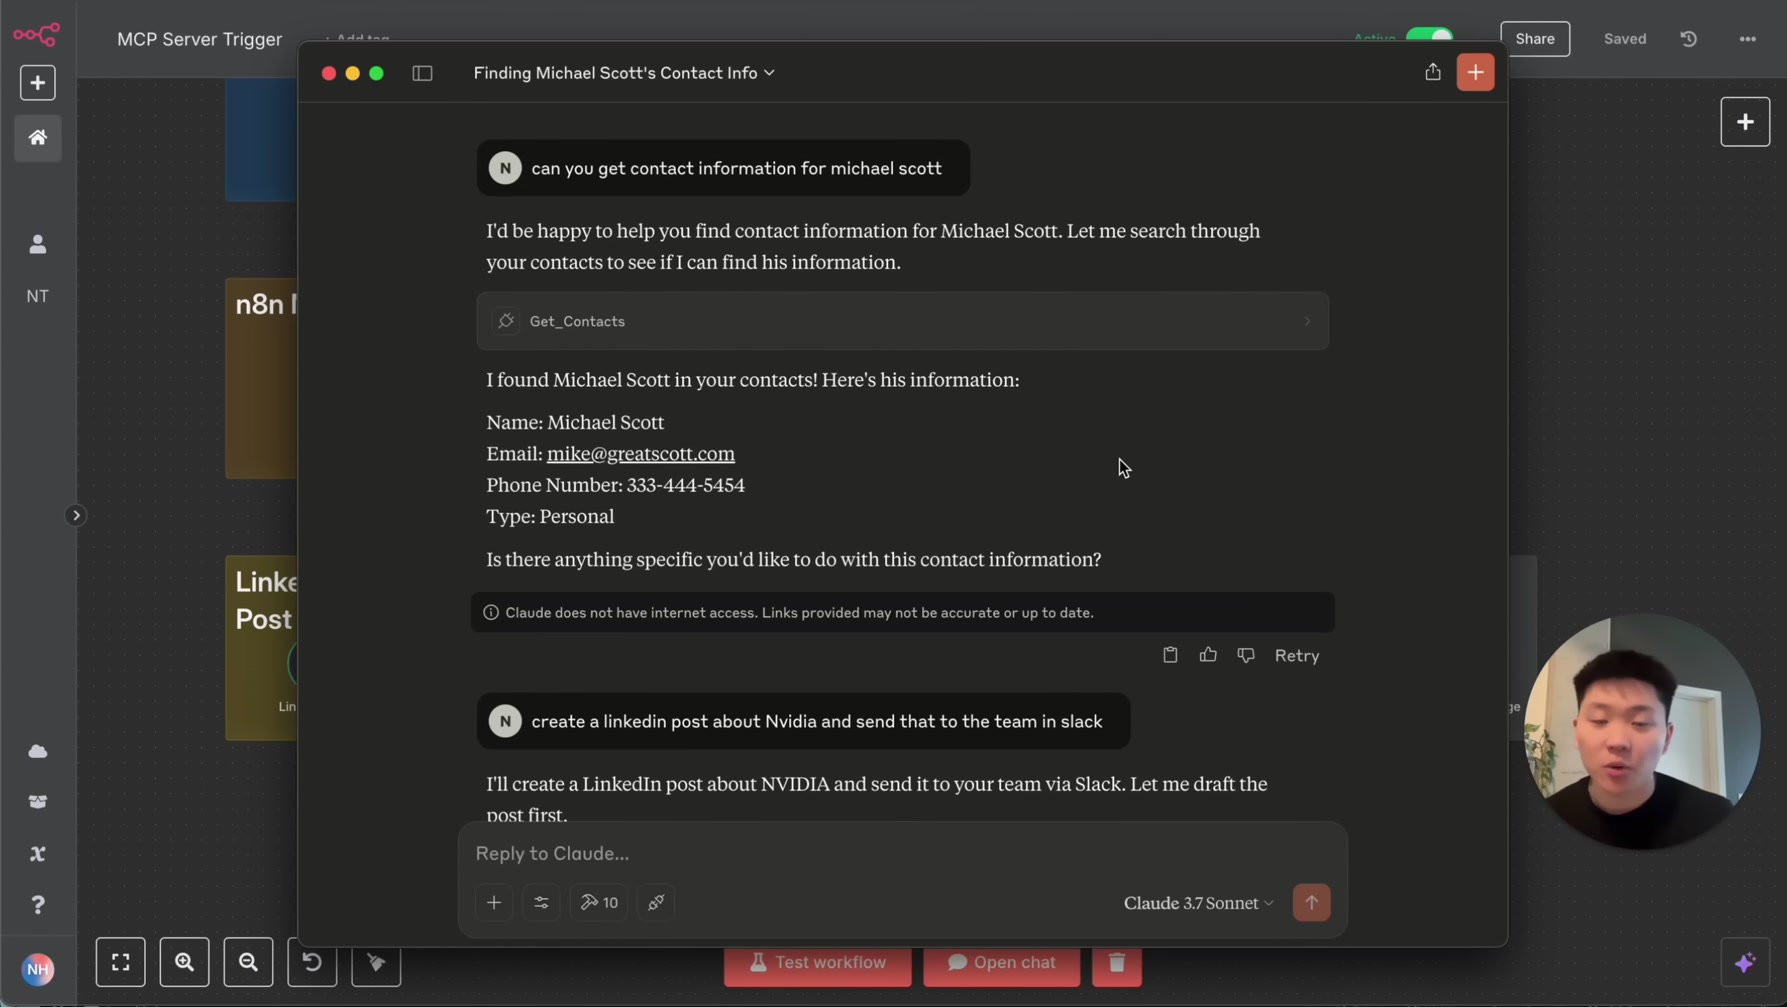Open the home icon in n8n sidebar

click(x=37, y=138)
